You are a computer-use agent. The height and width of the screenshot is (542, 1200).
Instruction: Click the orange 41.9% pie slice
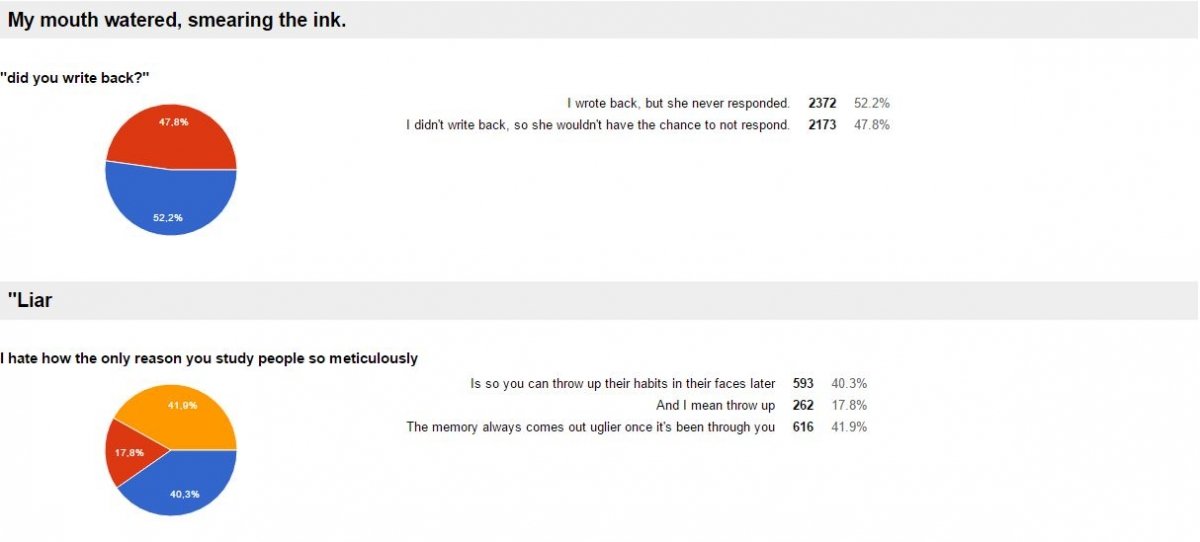(182, 415)
